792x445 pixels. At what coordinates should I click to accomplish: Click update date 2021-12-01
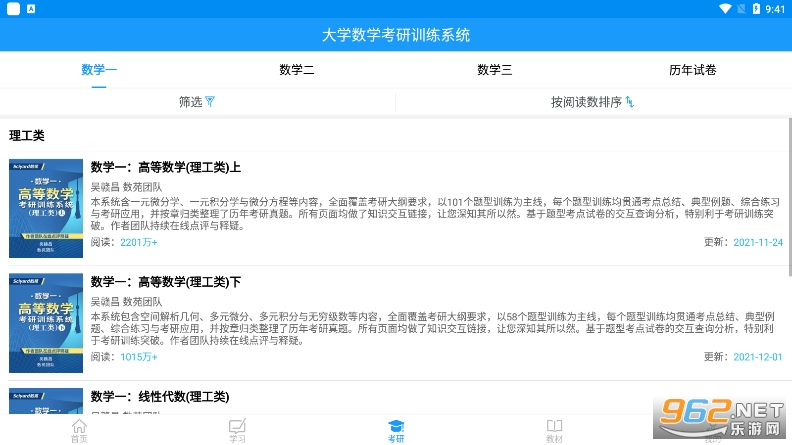(758, 357)
